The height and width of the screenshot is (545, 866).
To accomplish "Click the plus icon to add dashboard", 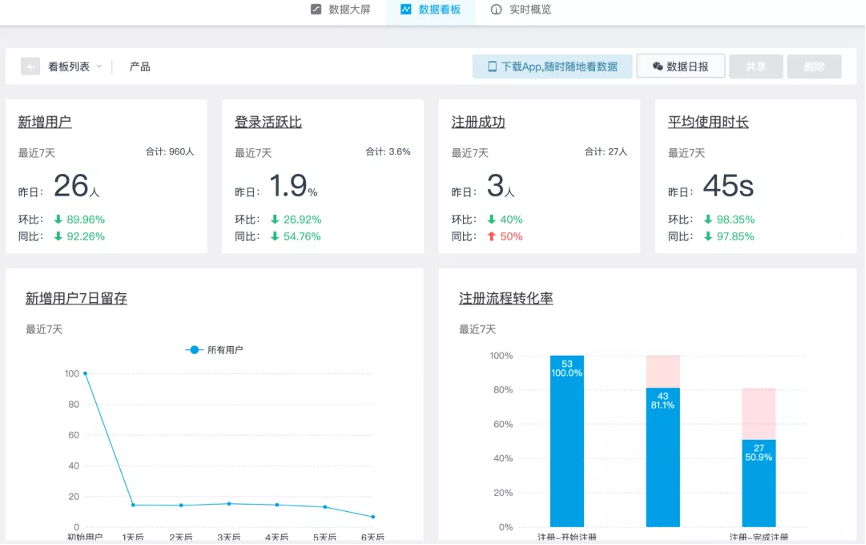I will pyautogui.click(x=30, y=66).
